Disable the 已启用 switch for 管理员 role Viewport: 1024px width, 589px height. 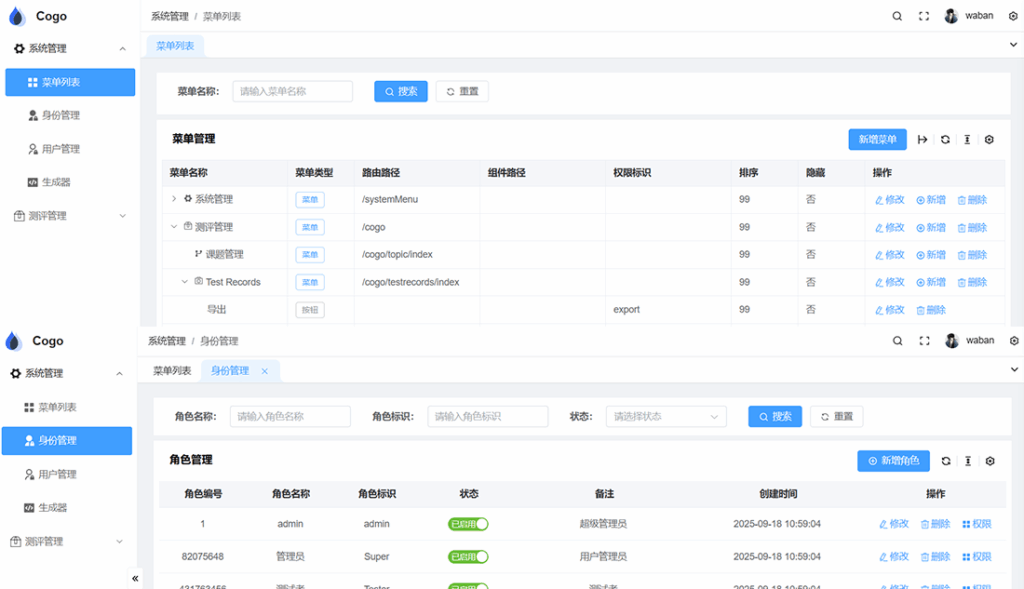pos(468,557)
